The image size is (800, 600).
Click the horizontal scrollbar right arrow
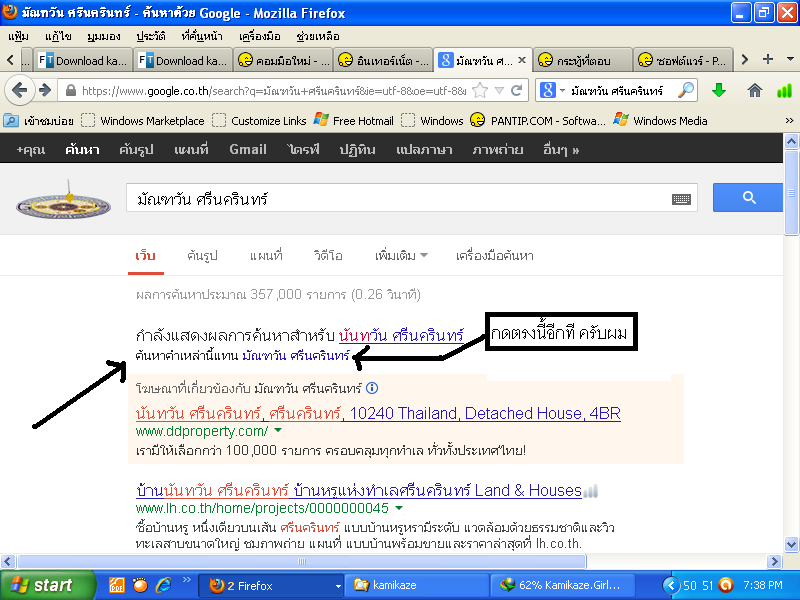click(x=774, y=562)
